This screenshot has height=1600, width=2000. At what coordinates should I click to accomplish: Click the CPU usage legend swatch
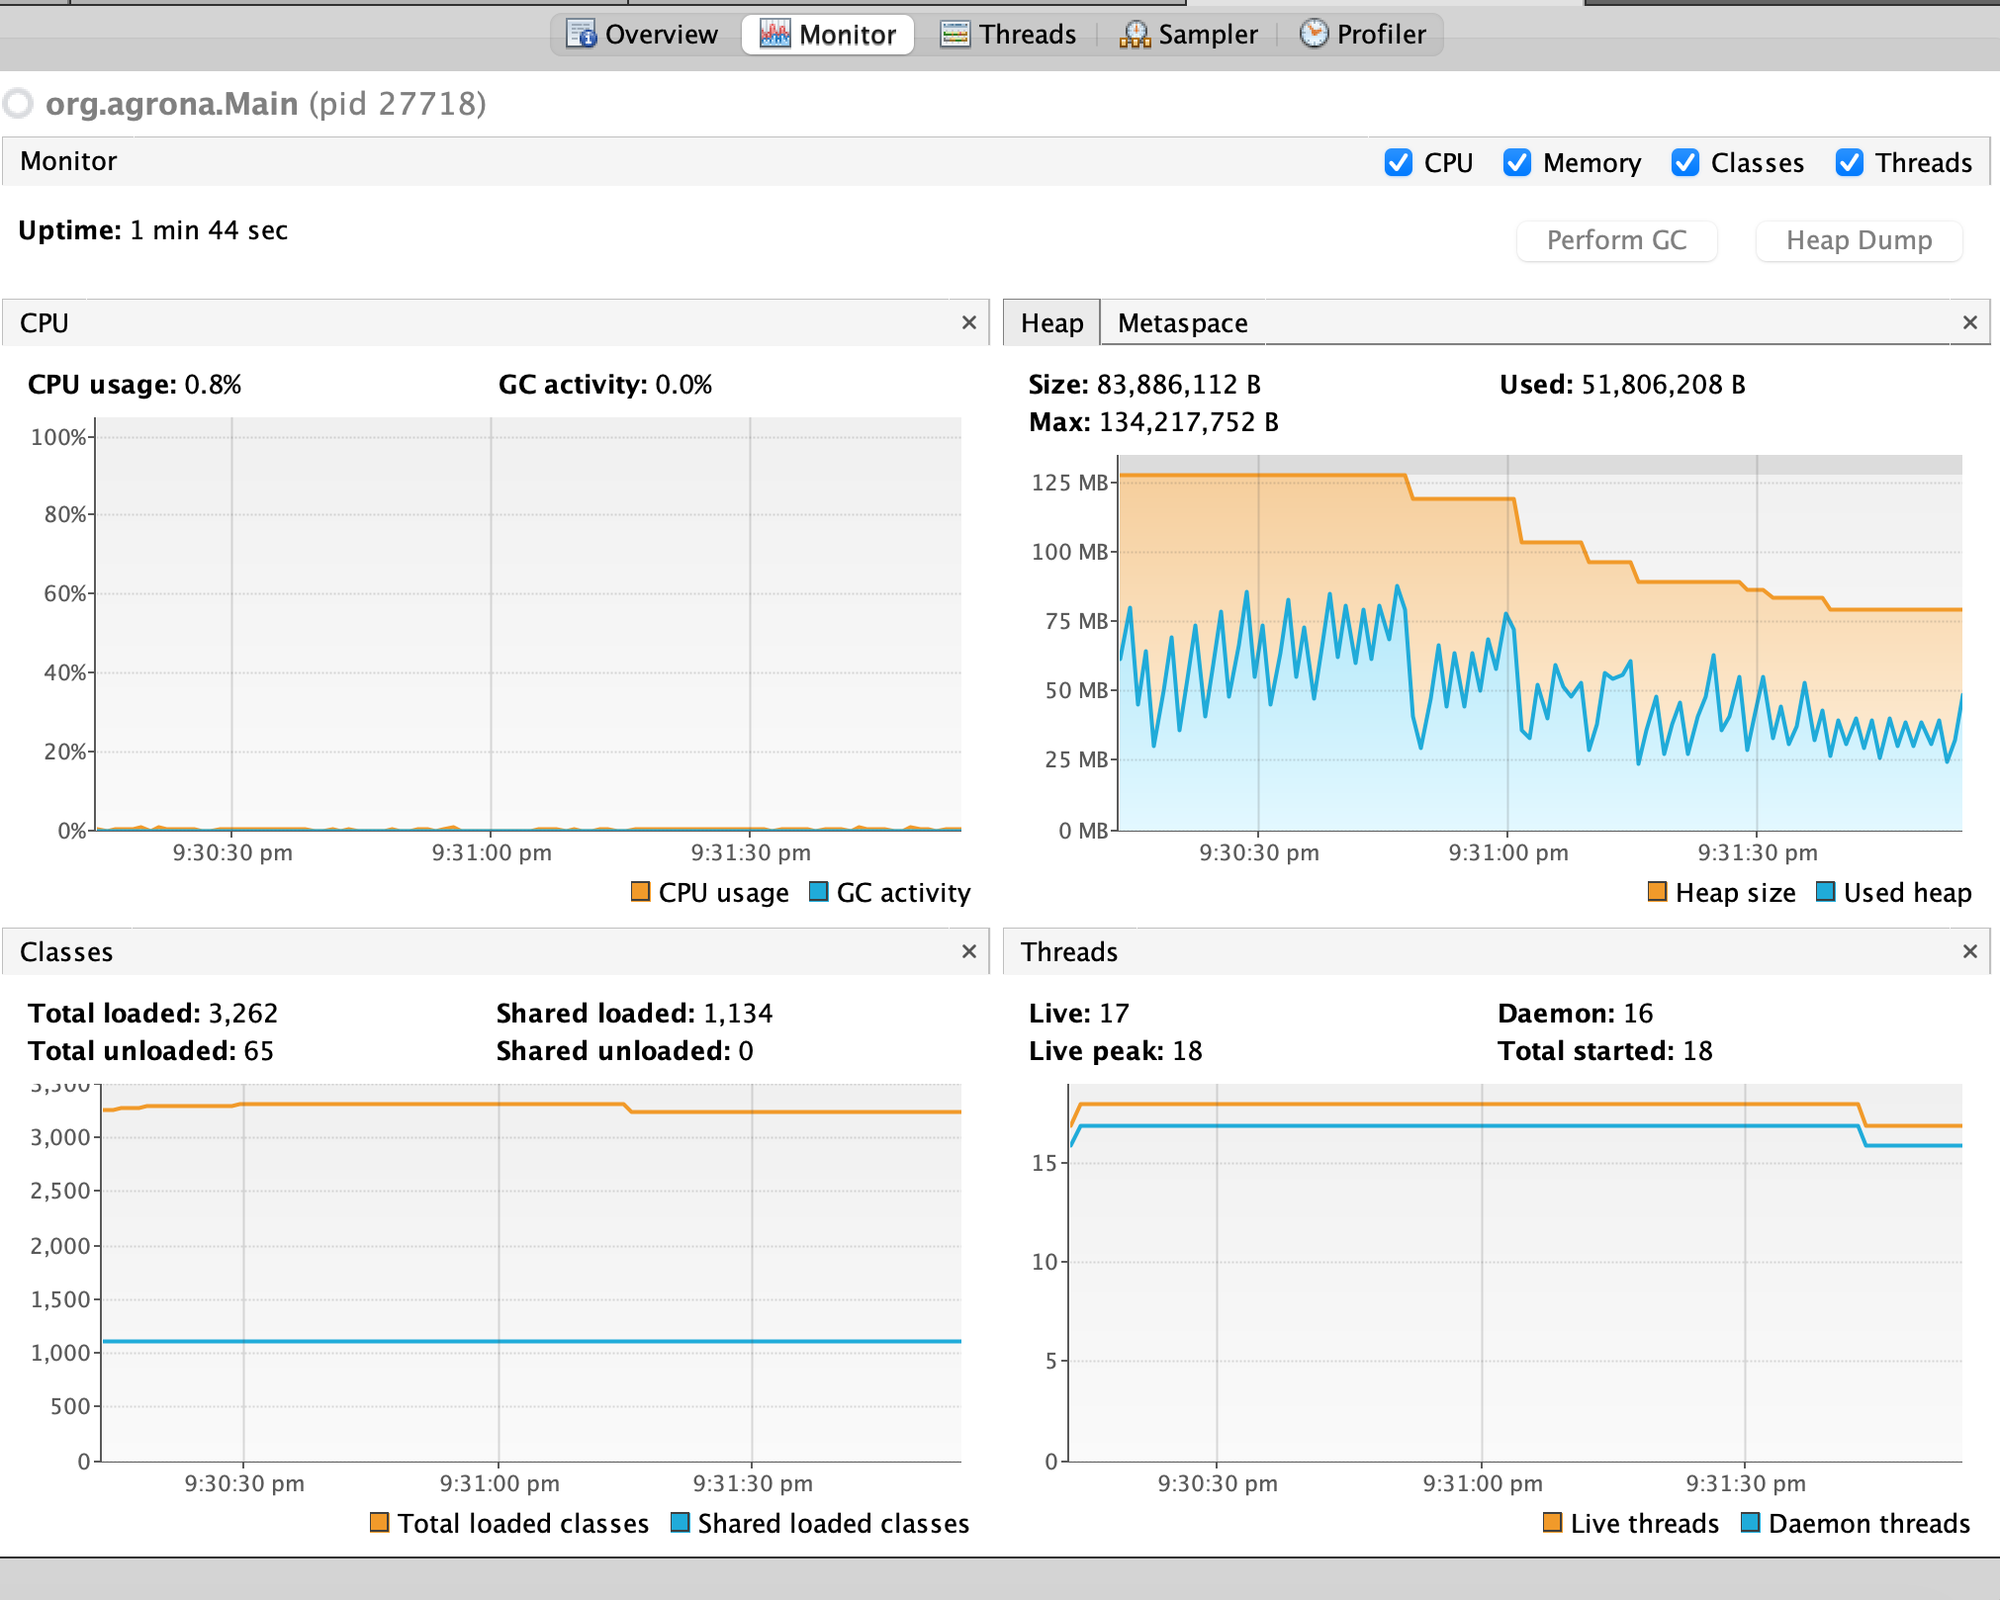click(x=641, y=891)
